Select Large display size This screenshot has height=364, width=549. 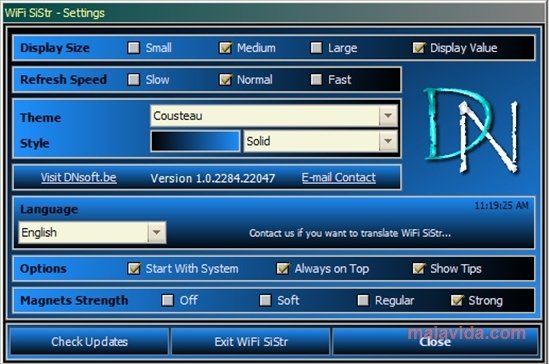316,48
